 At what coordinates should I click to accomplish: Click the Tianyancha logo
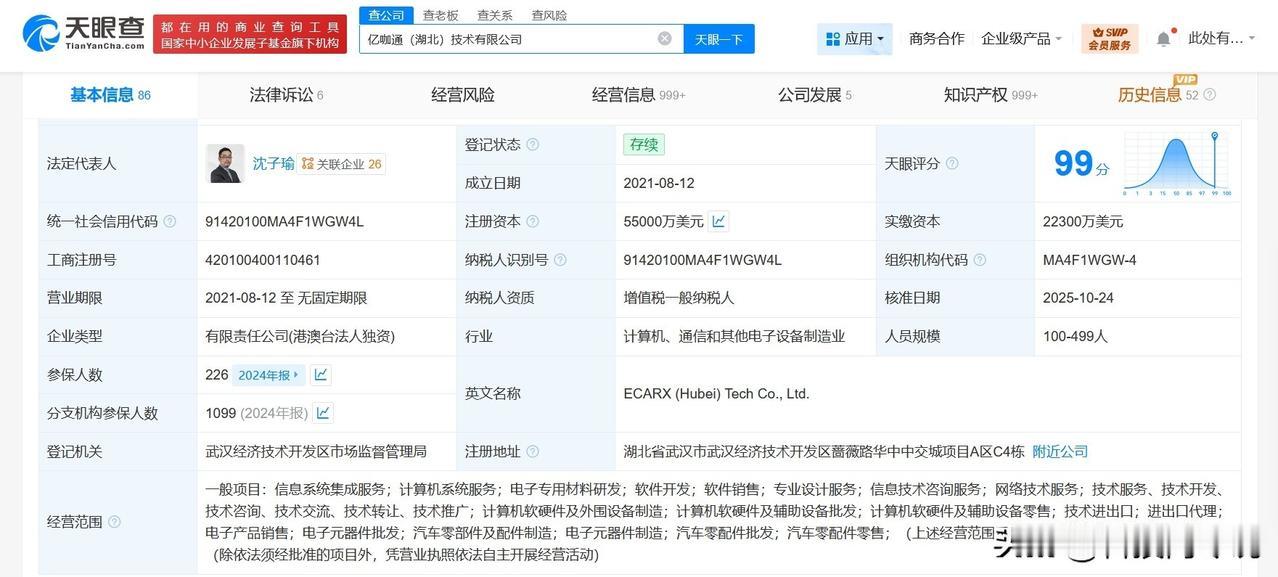[x=83, y=33]
